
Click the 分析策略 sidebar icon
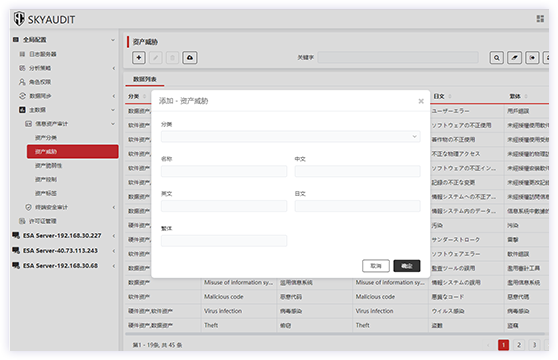pyautogui.click(x=22, y=68)
